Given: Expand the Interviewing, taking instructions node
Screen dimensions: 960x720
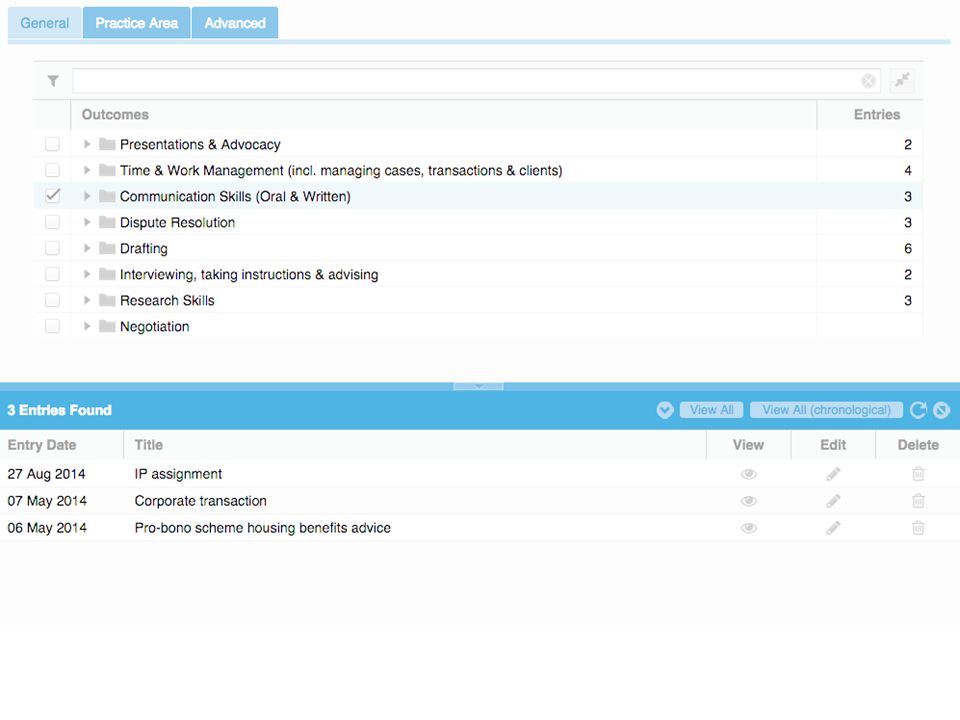Looking at the screenshot, I should (87, 274).
